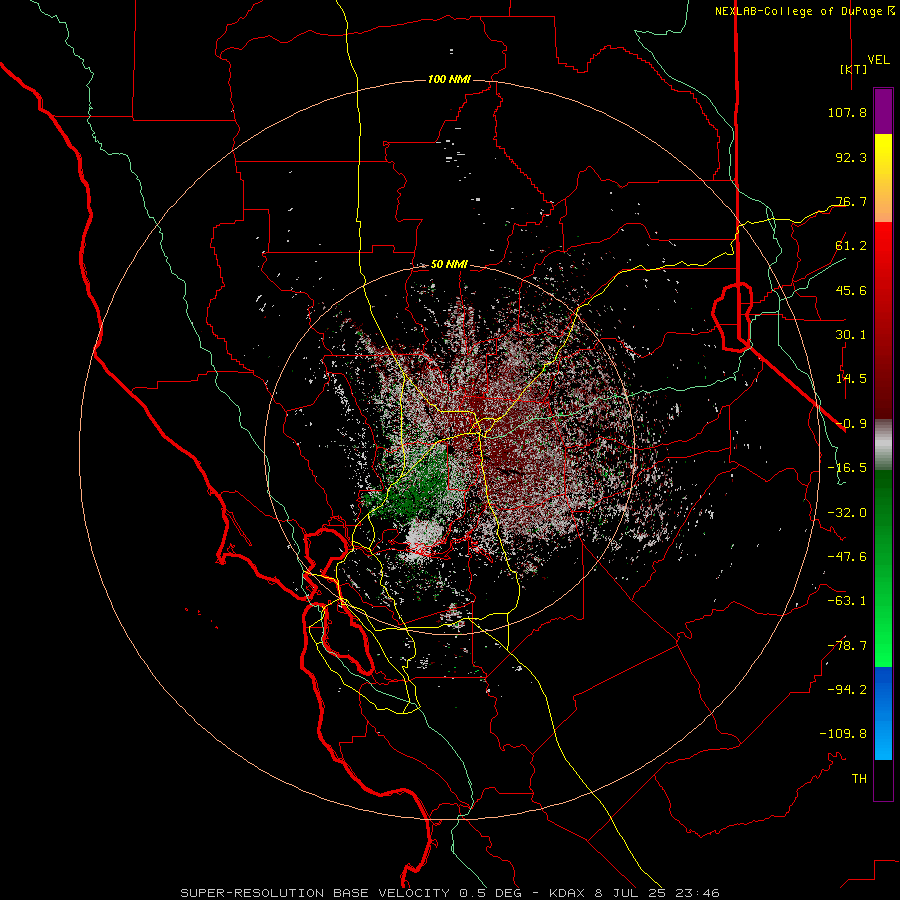Pick the black TH segment of the color bar
Screen dimensions: 900x900
tap(883, 779)
